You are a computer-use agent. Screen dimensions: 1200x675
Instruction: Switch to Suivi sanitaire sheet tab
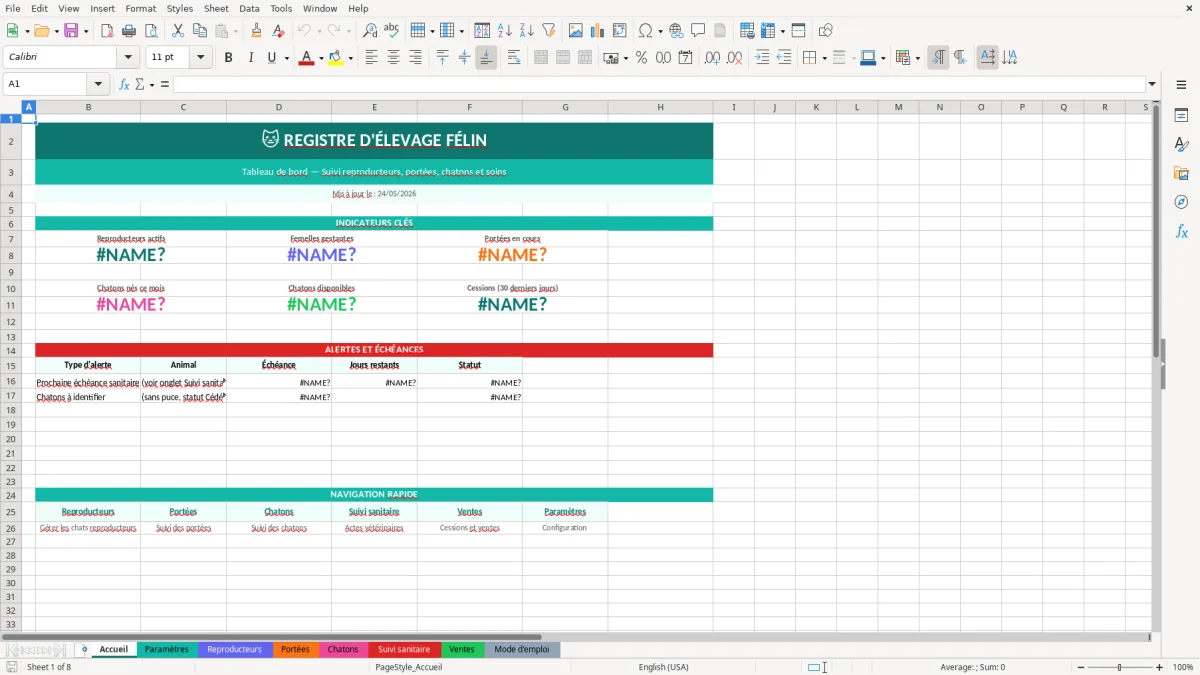(404, 649)
